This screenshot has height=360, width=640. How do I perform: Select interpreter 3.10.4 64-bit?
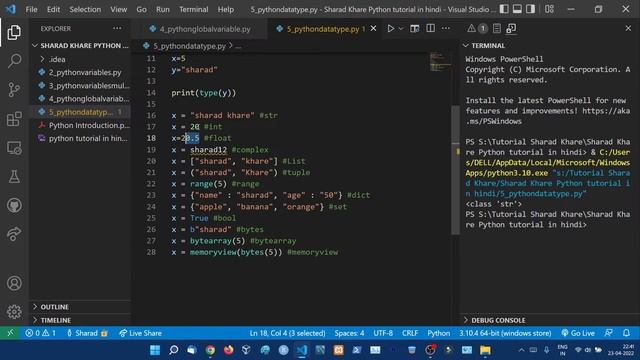[x=505, y=333]
